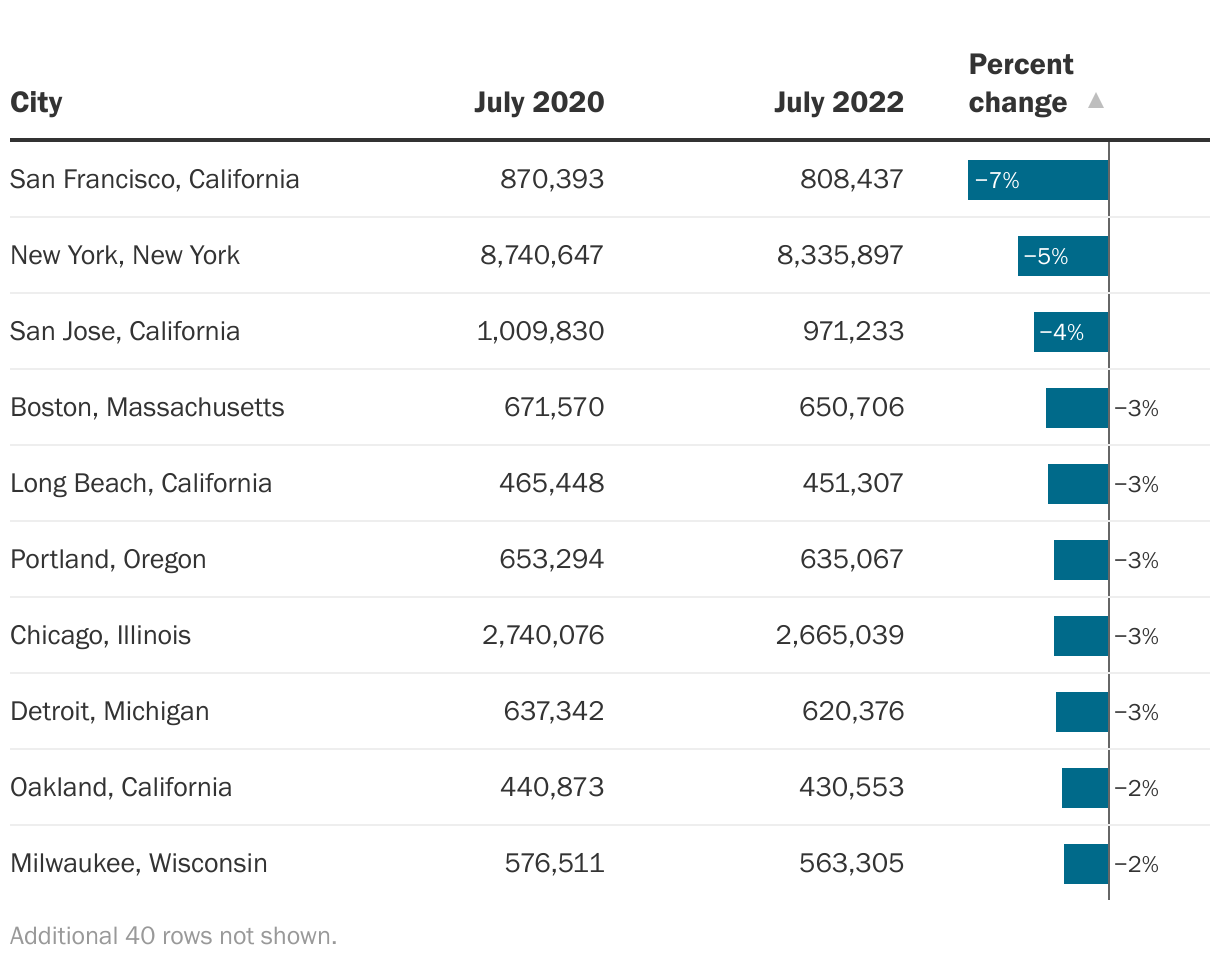Click the Percent change column header
Viewport: 1220px width, 962px height.
tap(1020, 84)
